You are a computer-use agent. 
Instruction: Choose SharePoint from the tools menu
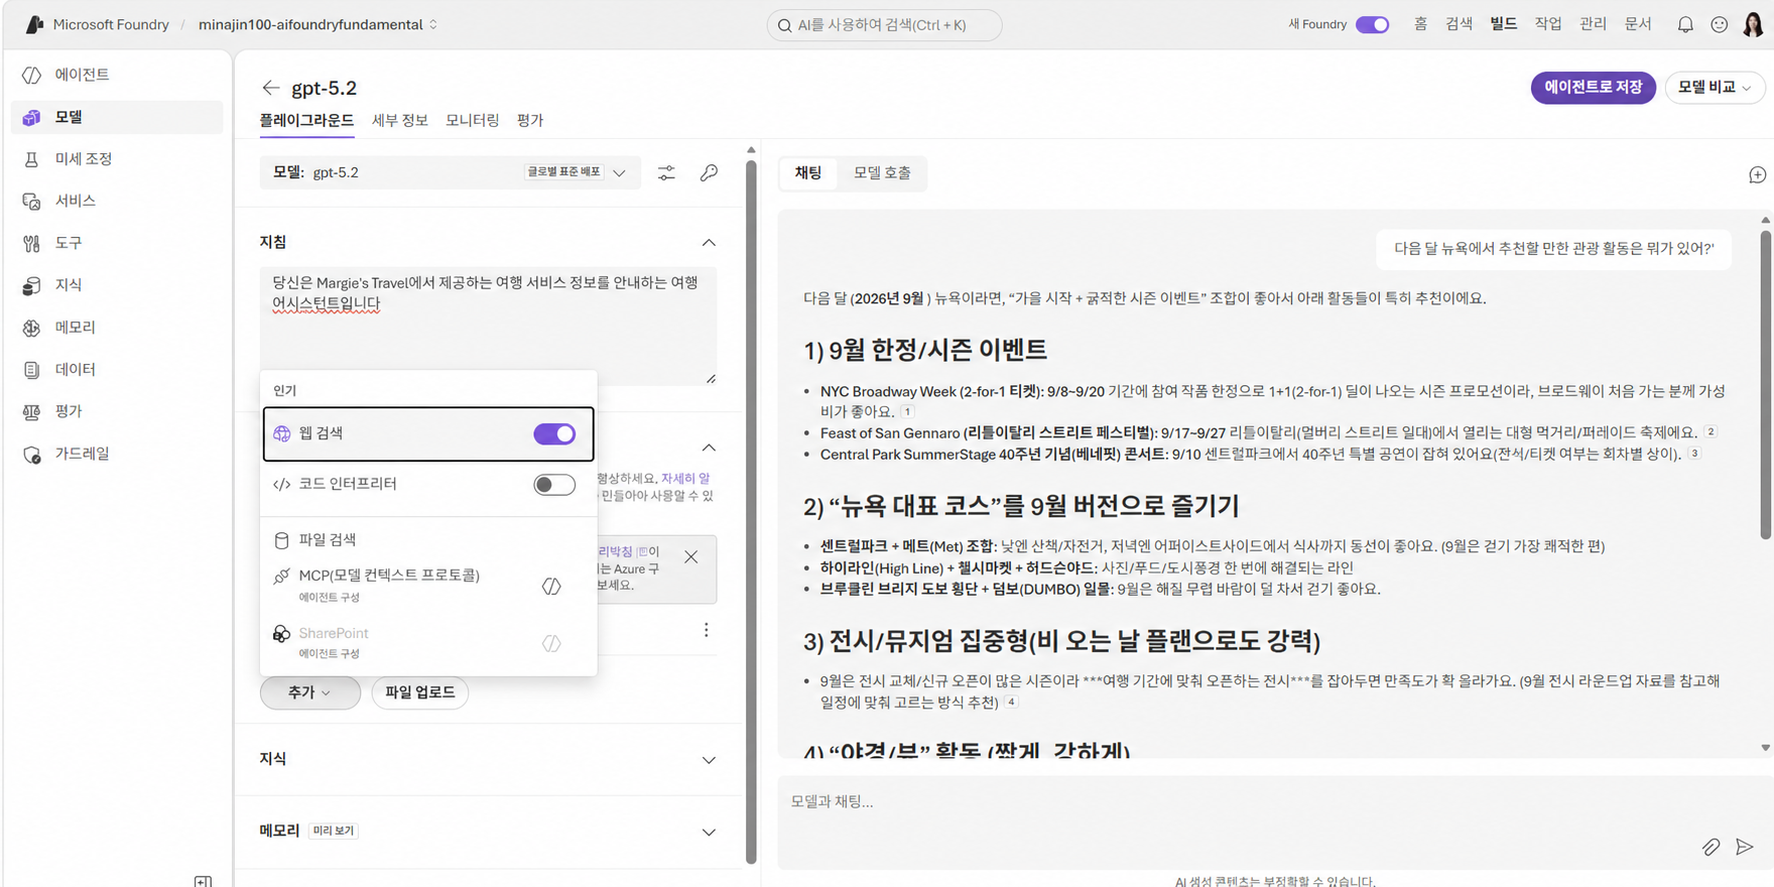[428, 642]
